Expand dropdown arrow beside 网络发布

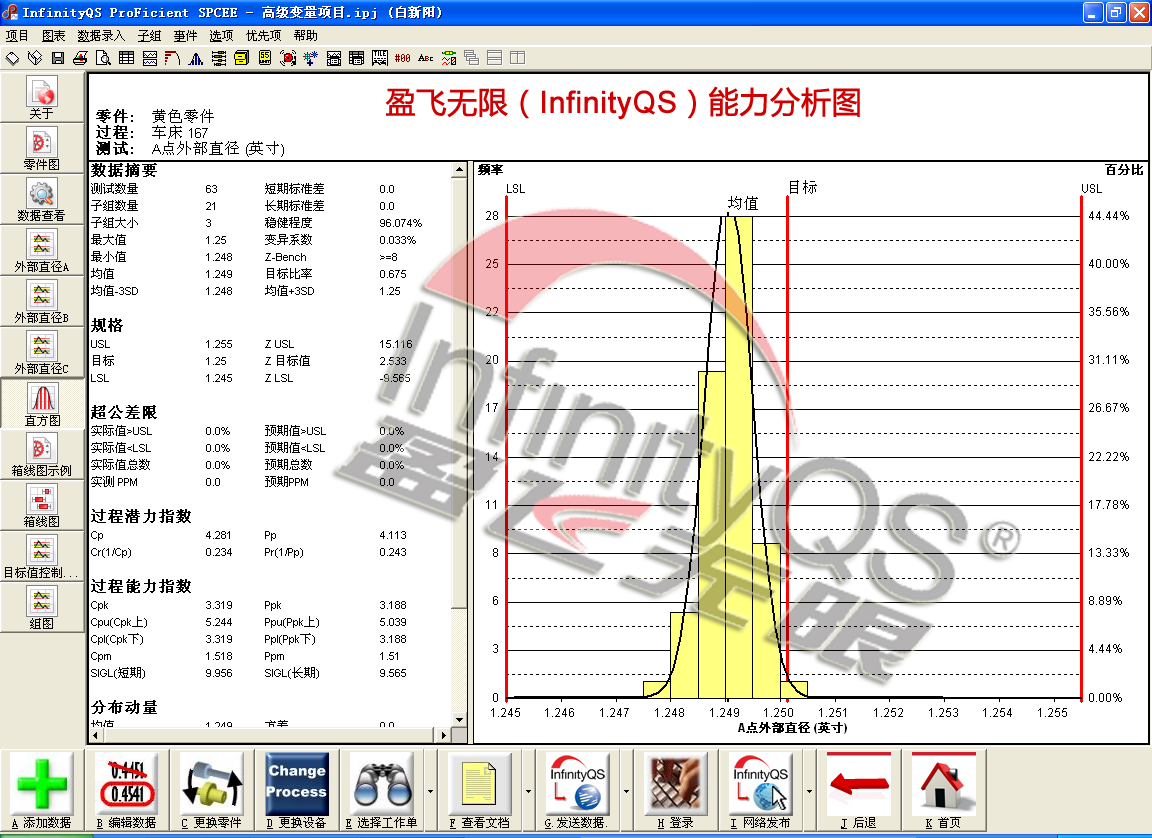pos(809,791)
